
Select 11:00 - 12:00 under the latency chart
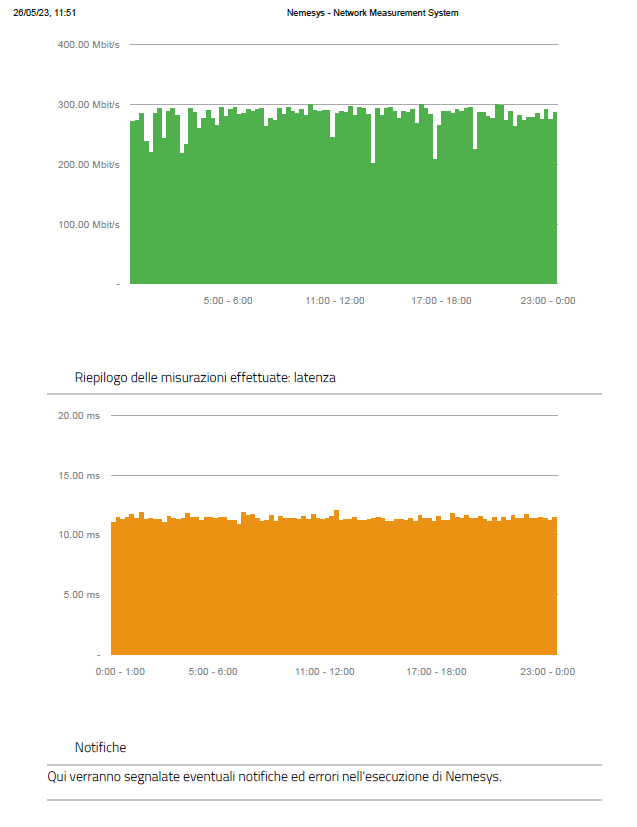pyautogui.click(x=325, y=672)
